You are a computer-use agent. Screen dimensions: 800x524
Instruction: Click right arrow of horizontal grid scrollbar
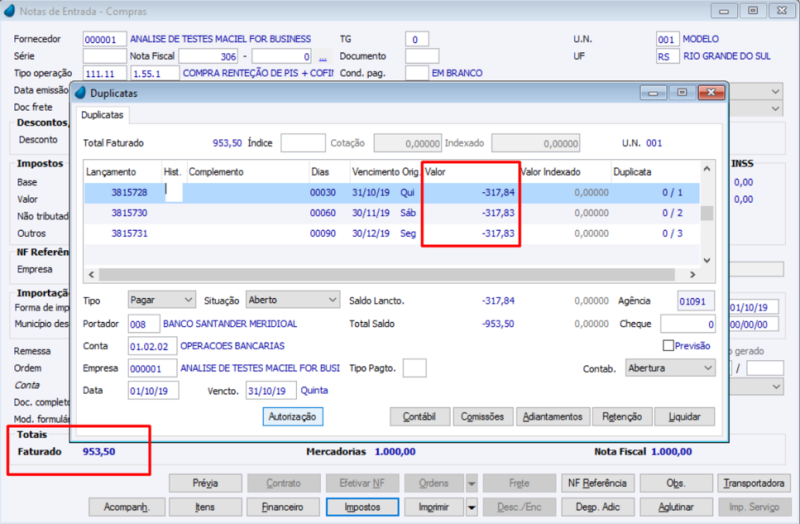[692, 275]
